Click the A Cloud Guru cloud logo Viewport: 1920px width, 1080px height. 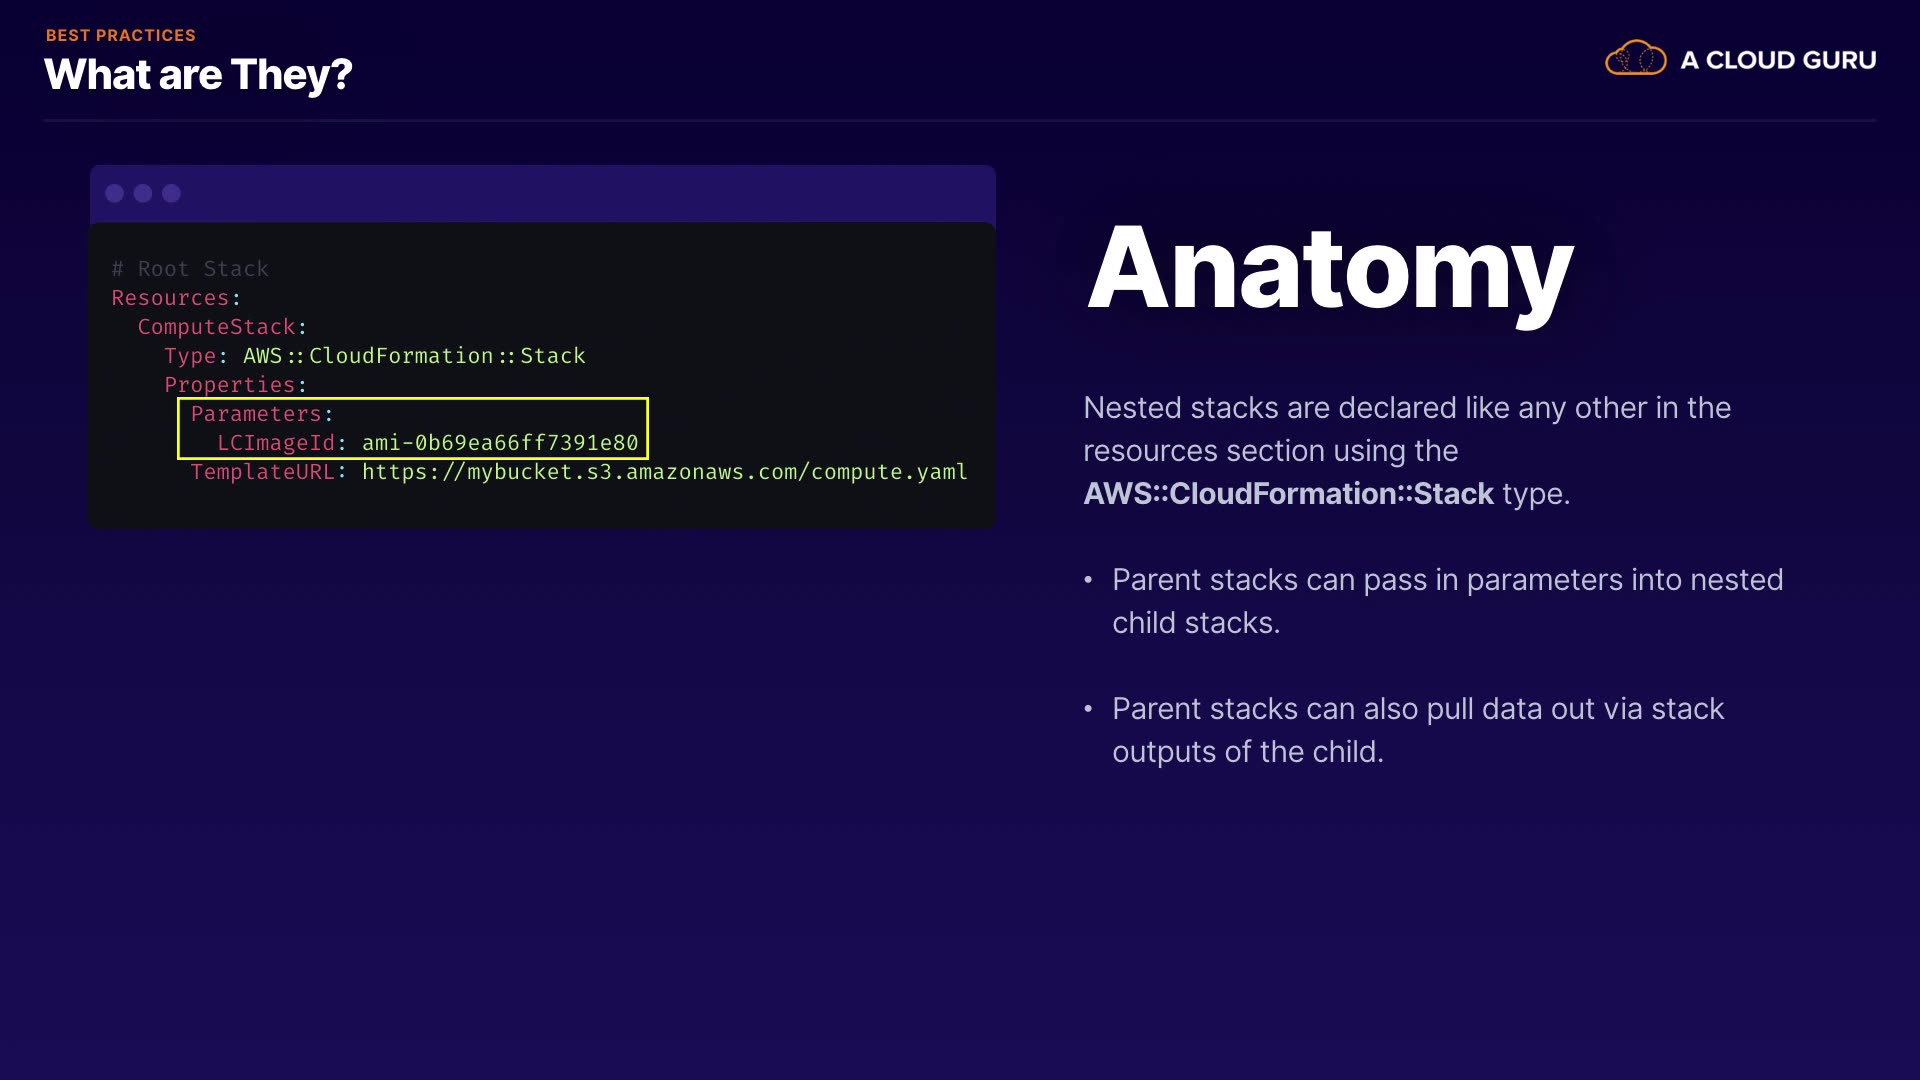pyautogui.click(x=1635, y=59)
